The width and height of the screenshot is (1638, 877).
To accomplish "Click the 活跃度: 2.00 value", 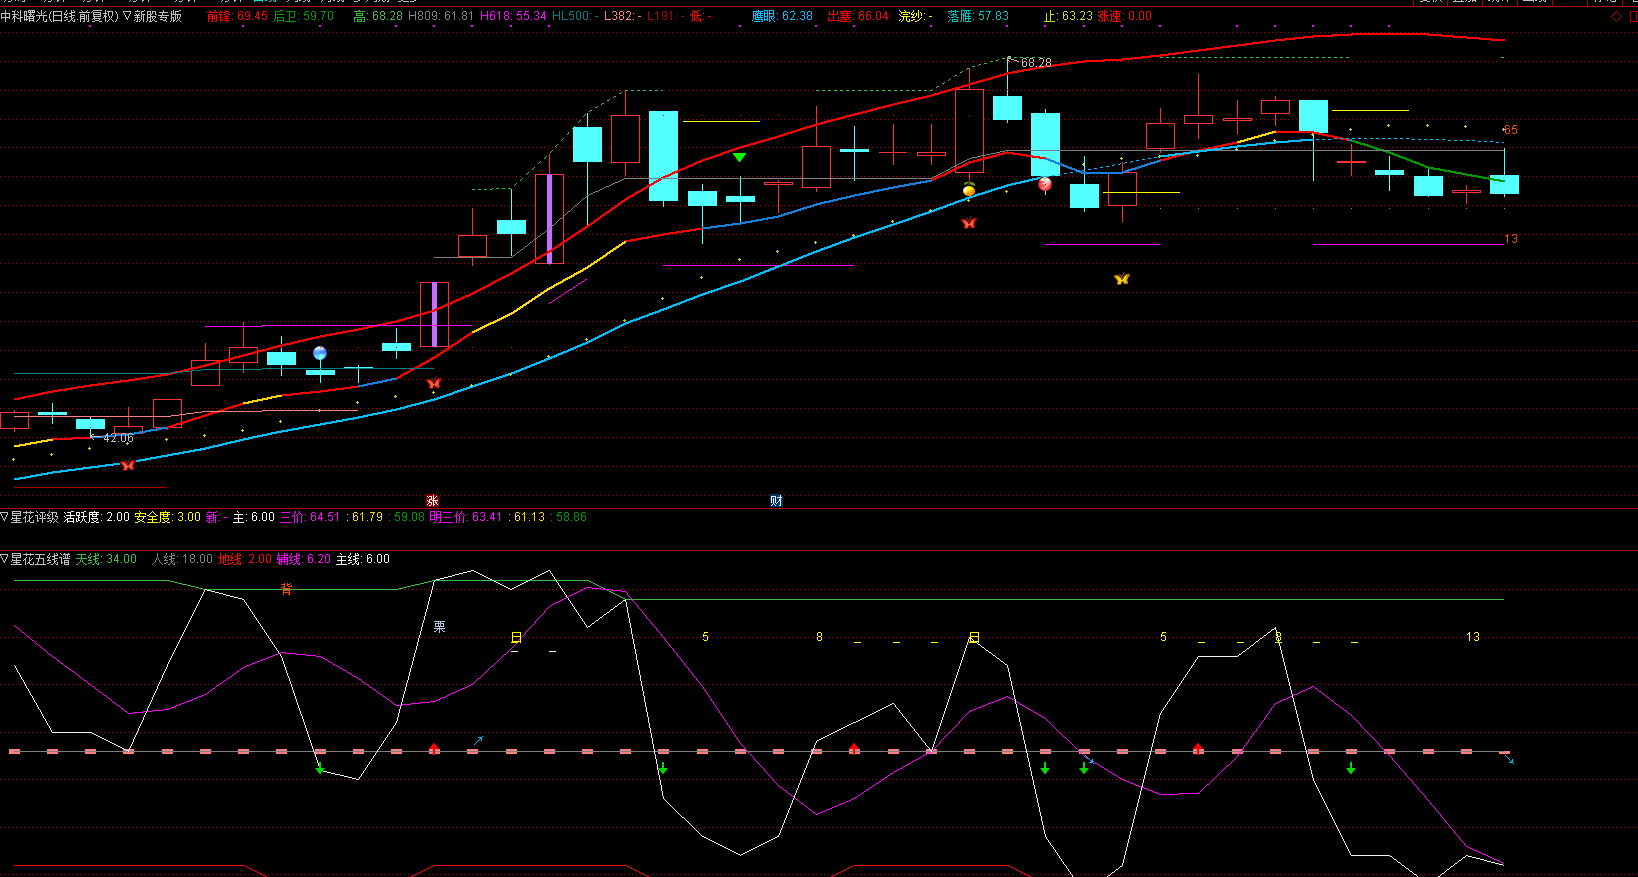I will [x=97, y=517].
